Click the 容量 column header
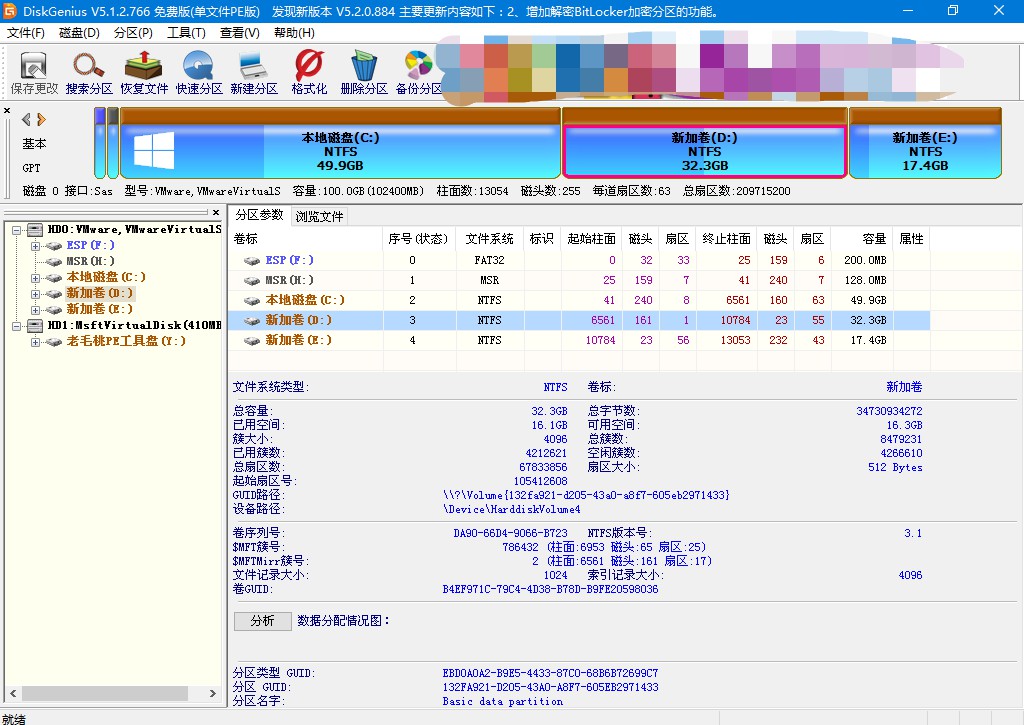Viewport: 1024px width, 725px height. (x=862, y=239)
